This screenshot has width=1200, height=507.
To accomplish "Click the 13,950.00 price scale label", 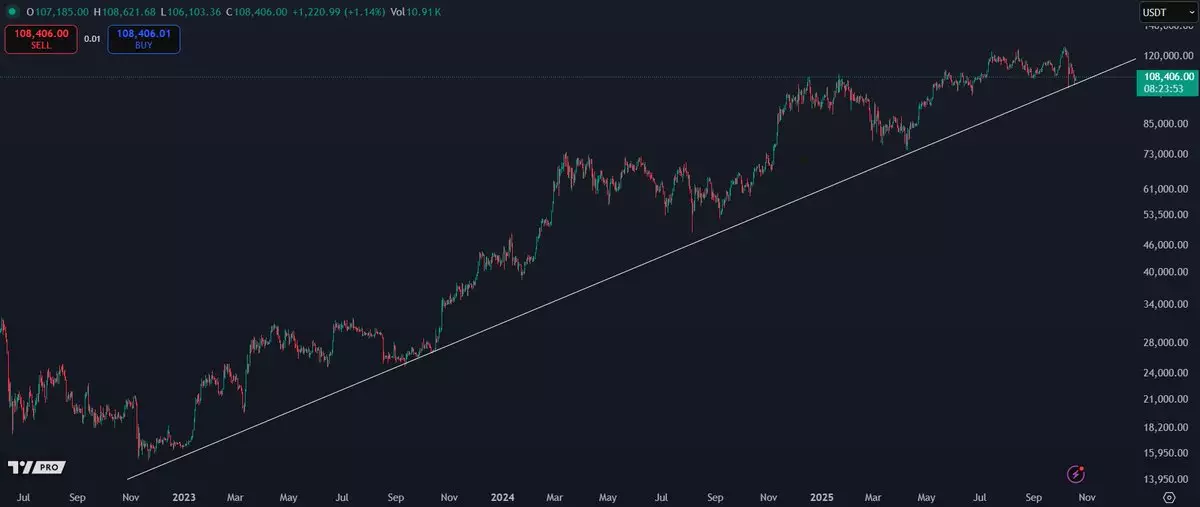I will [x=1166, y=480].
